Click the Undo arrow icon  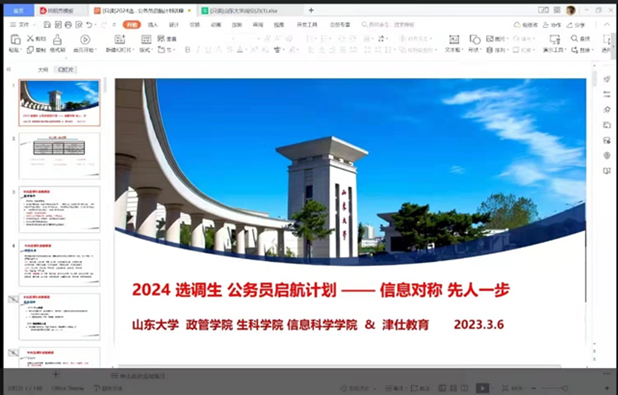tap(89, 25)
